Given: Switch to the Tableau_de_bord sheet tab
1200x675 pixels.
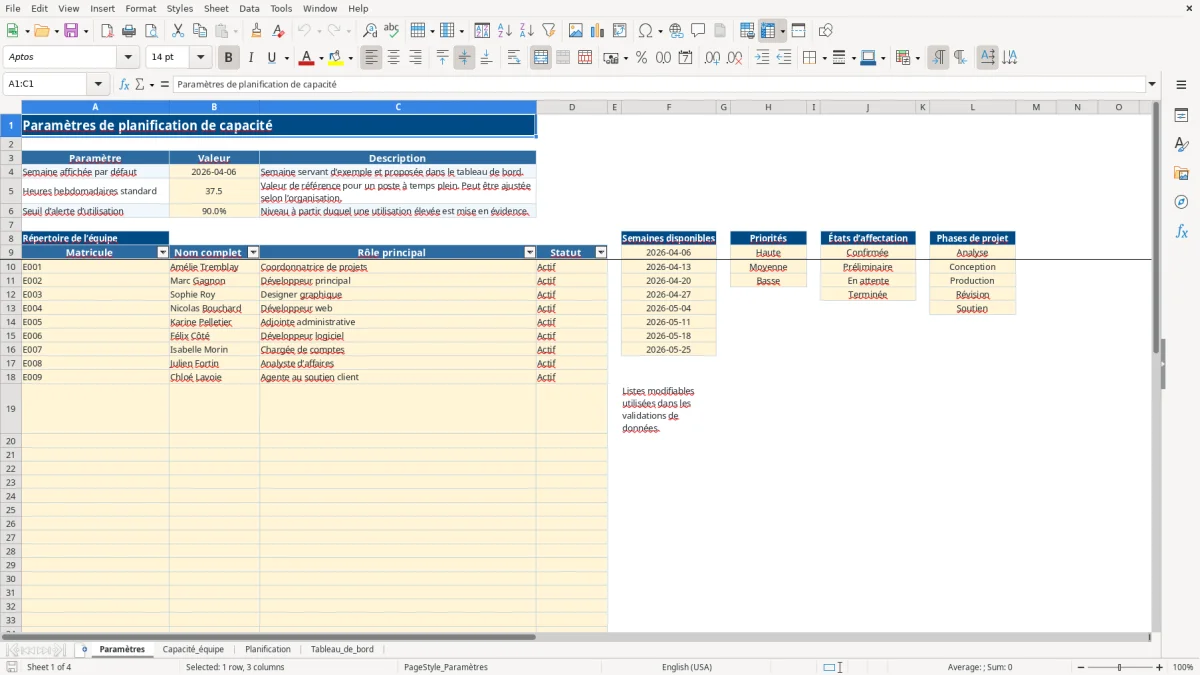Looking at the screenshot, I should [x=342, y=649].
